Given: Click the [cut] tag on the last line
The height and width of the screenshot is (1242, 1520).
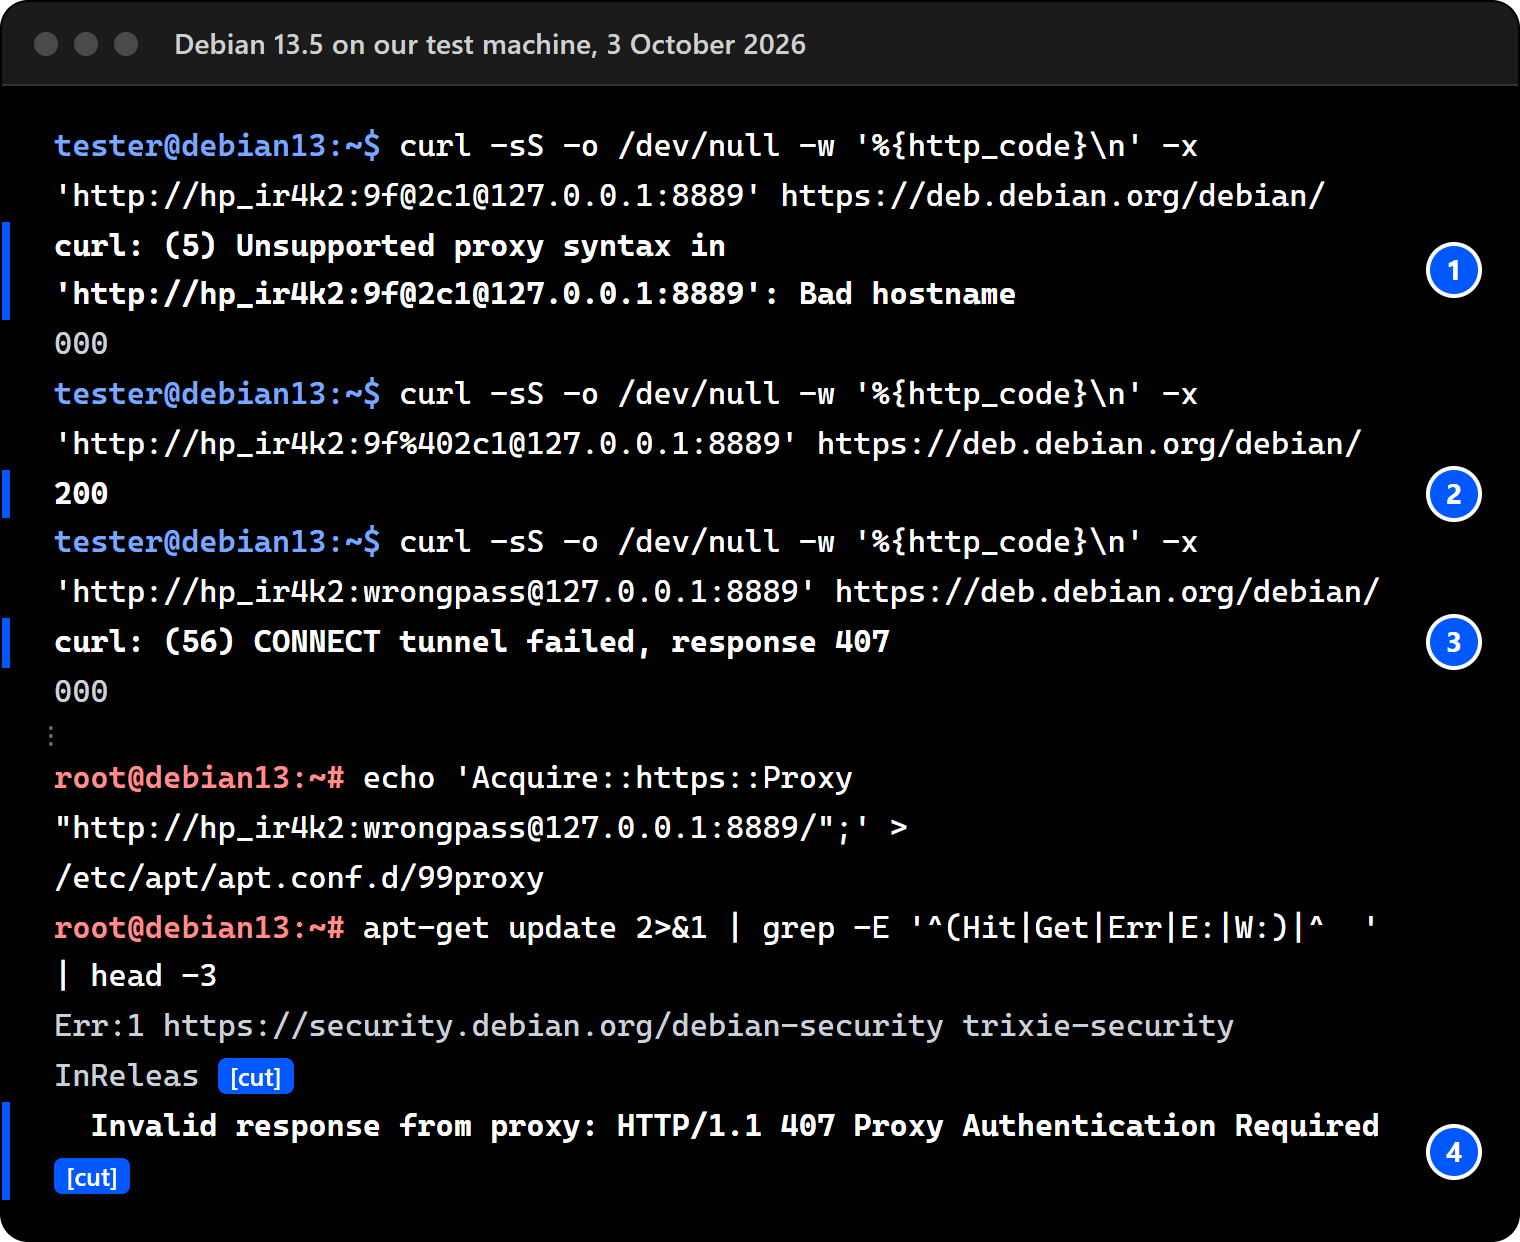Looking at the screenshot, I should 92,1177.
